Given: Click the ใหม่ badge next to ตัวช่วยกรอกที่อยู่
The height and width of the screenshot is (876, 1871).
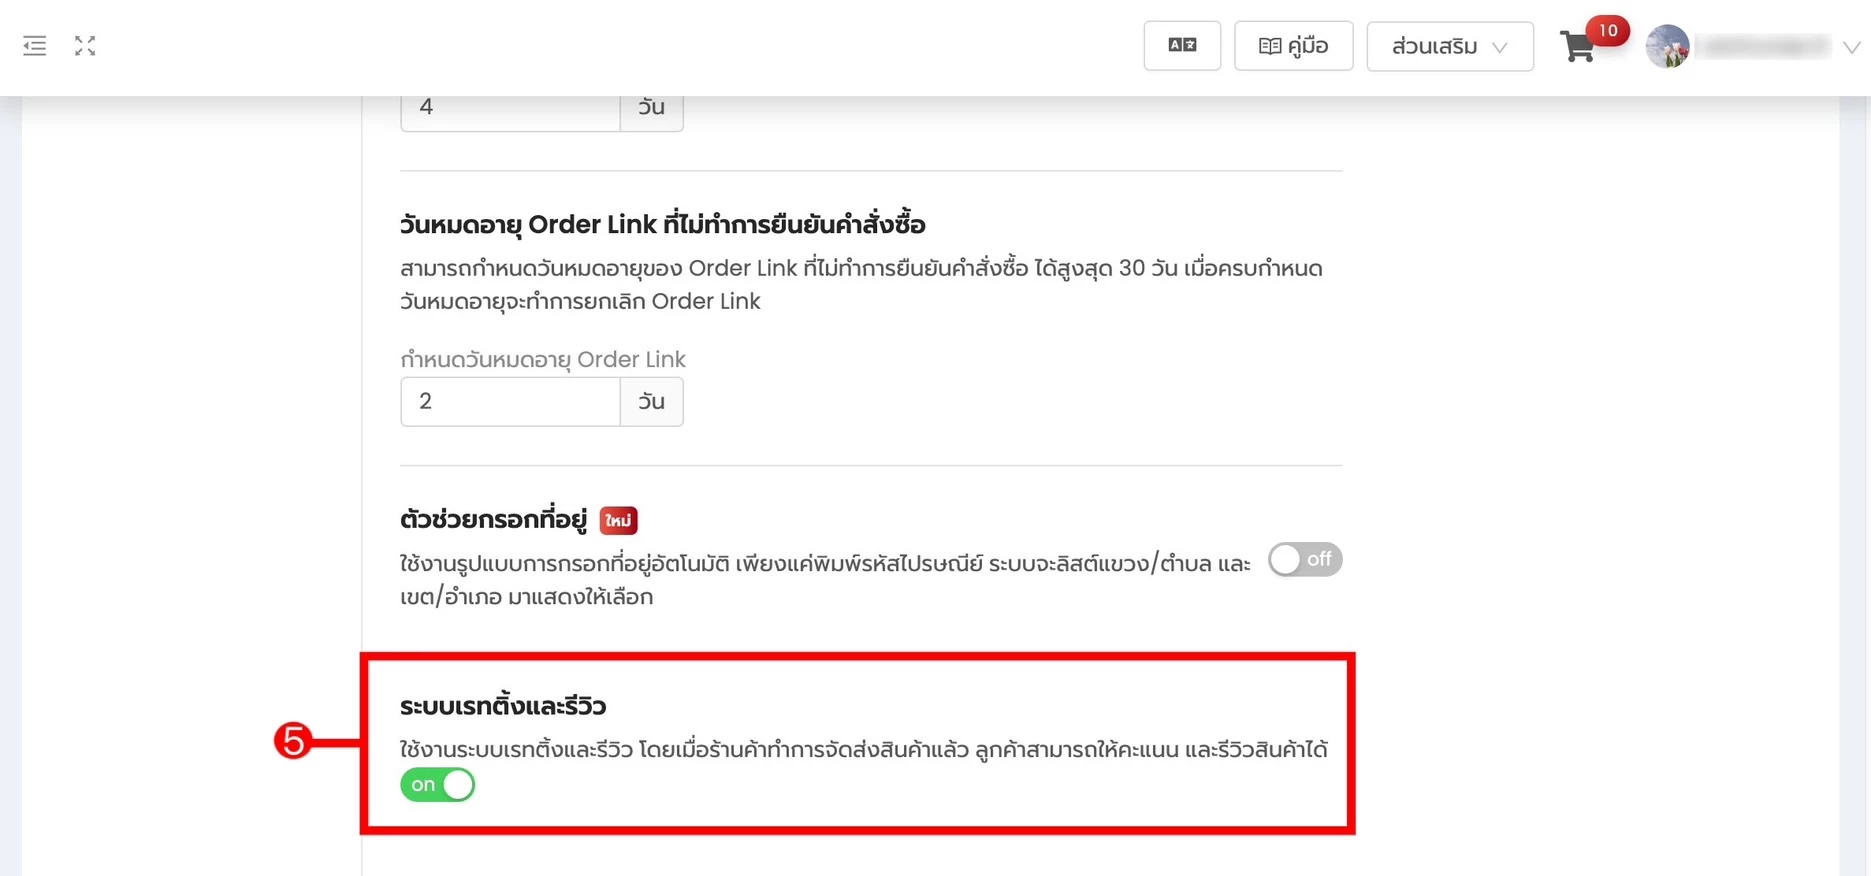Looking at the screenshot, I should [x=618, y=520].
